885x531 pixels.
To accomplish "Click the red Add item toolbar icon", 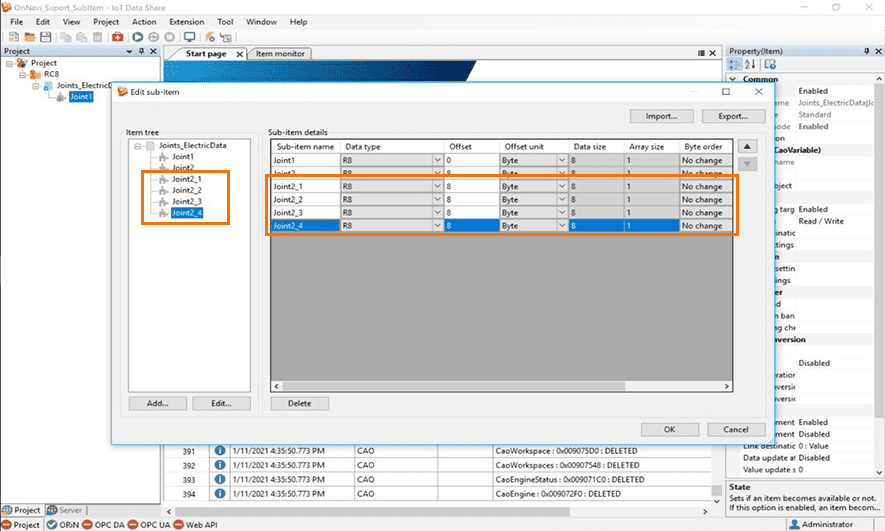I will tap(117, 37).
